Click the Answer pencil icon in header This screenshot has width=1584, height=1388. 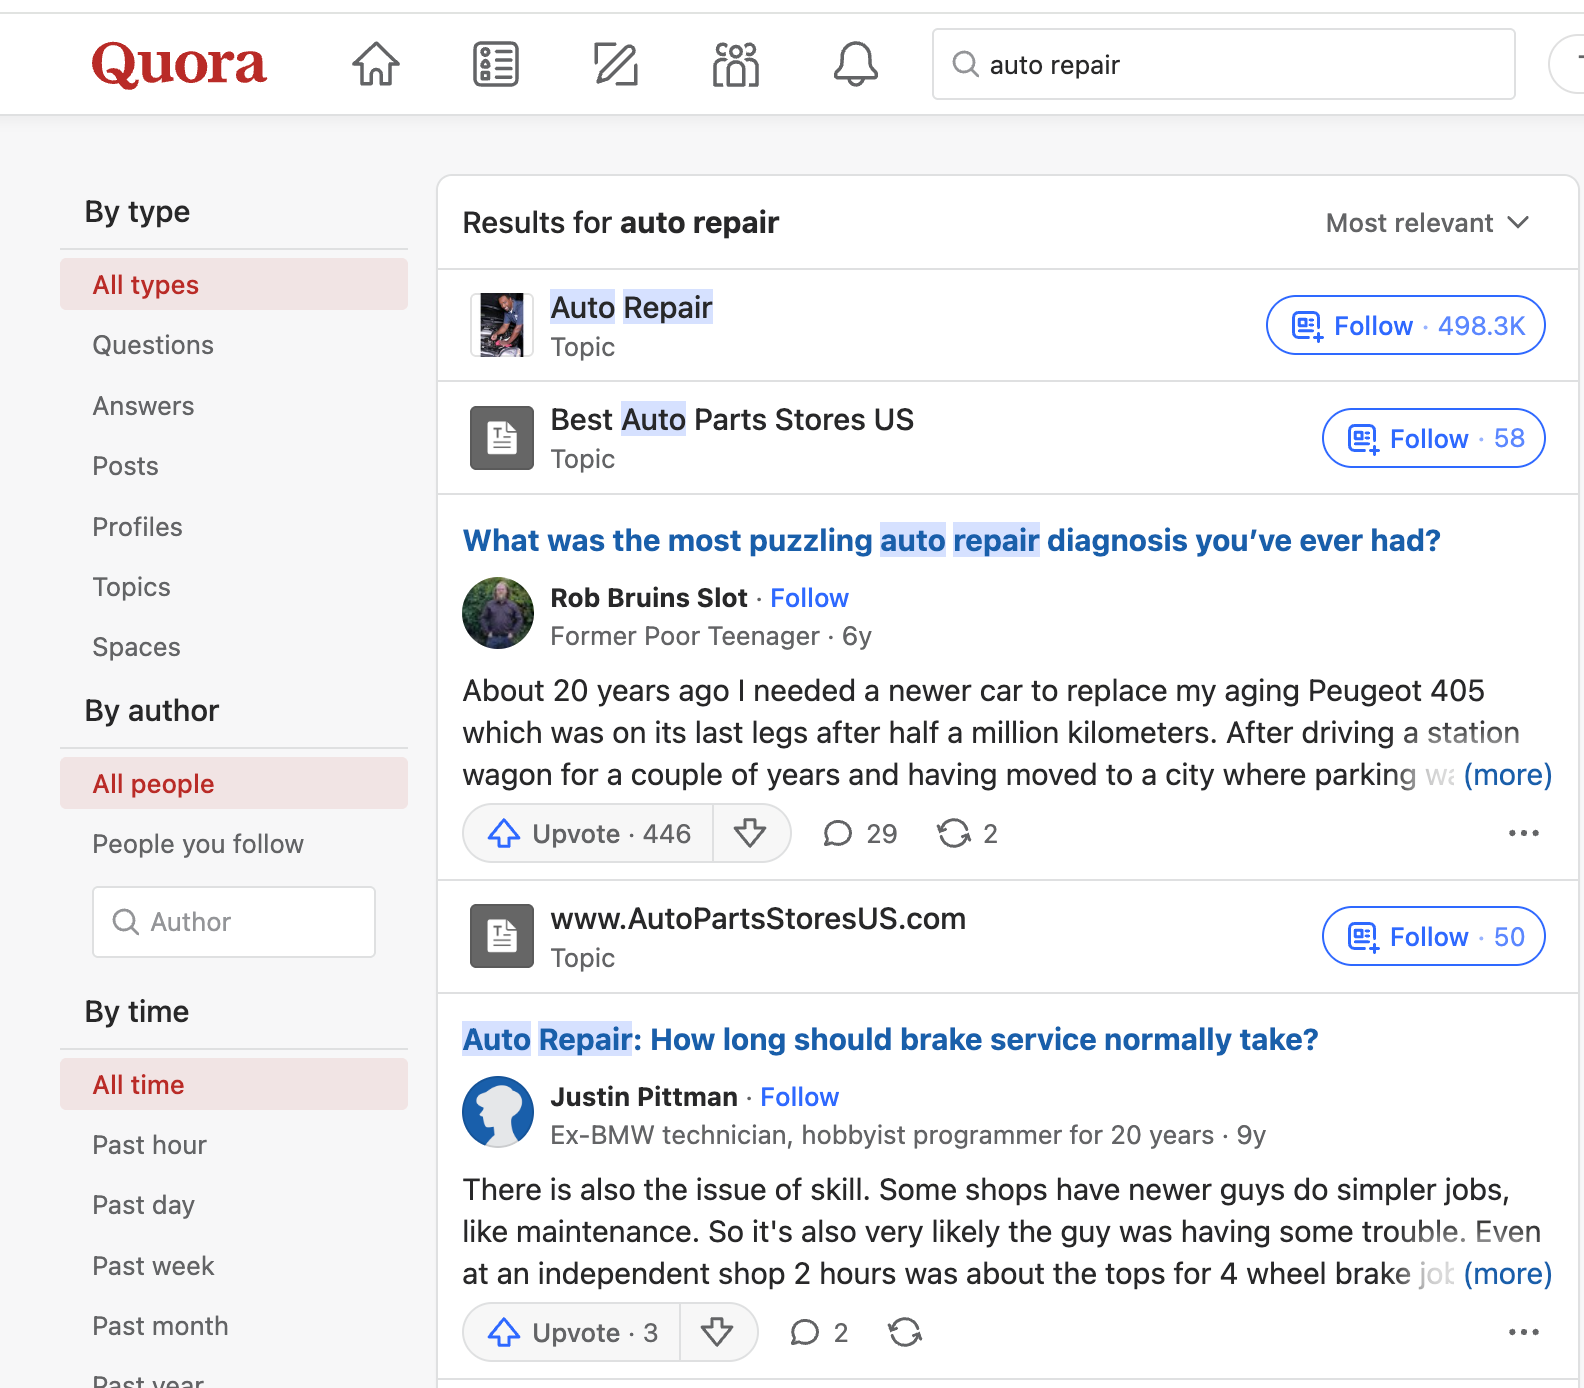point(615,64)
